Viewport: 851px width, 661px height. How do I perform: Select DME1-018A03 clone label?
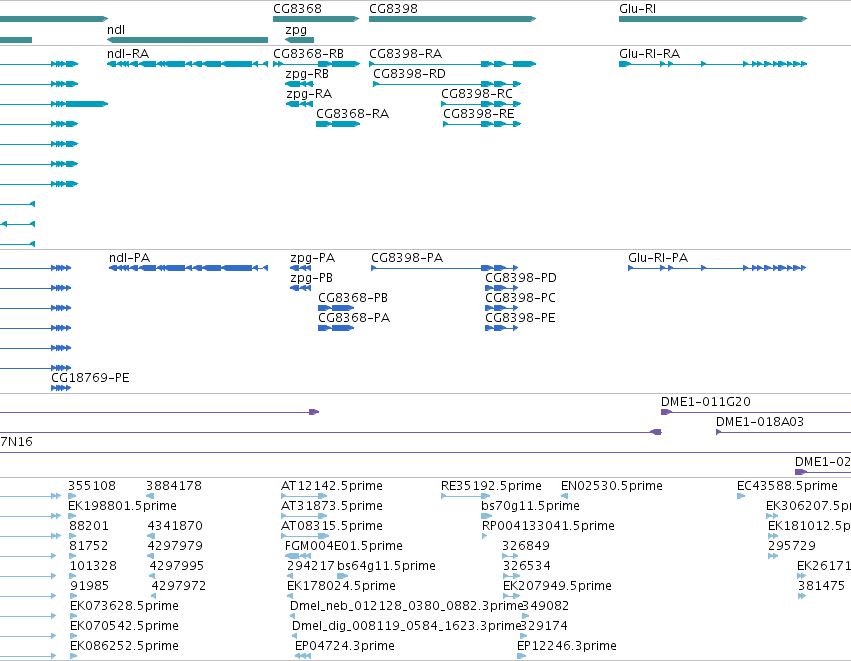coord(760,422)
